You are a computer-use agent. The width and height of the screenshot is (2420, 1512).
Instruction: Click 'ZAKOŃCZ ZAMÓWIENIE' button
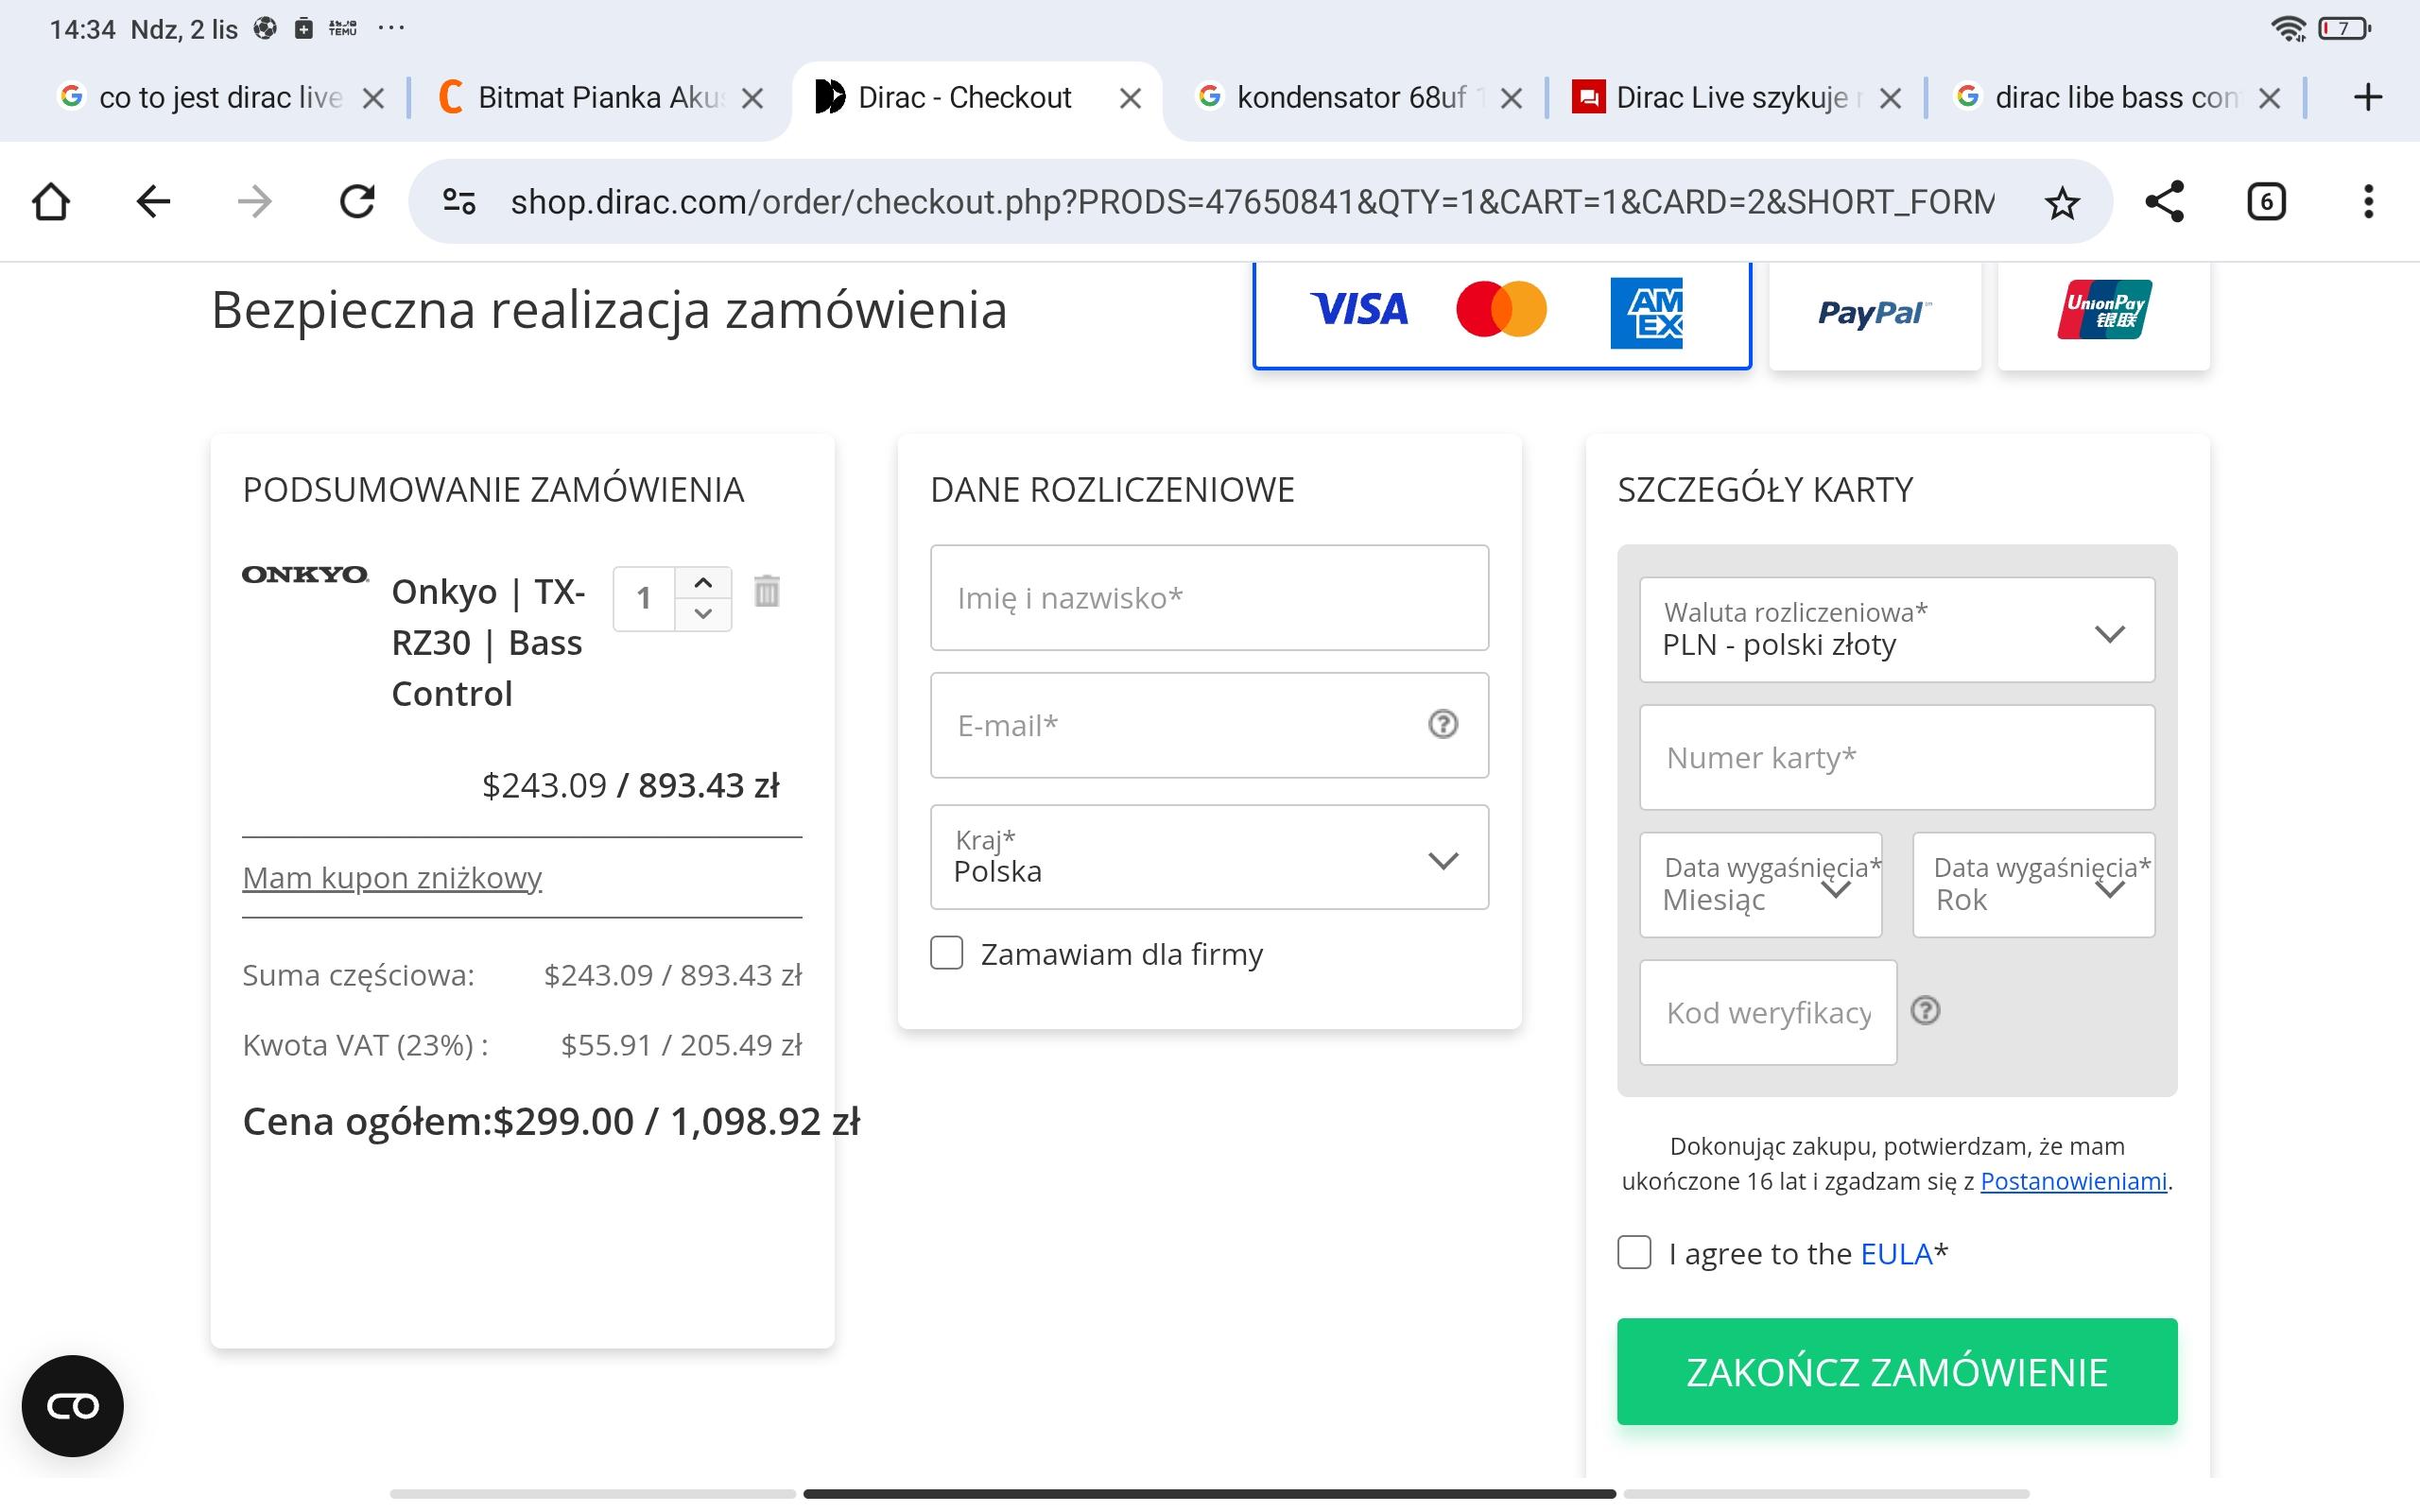tap(1896, 1371)
